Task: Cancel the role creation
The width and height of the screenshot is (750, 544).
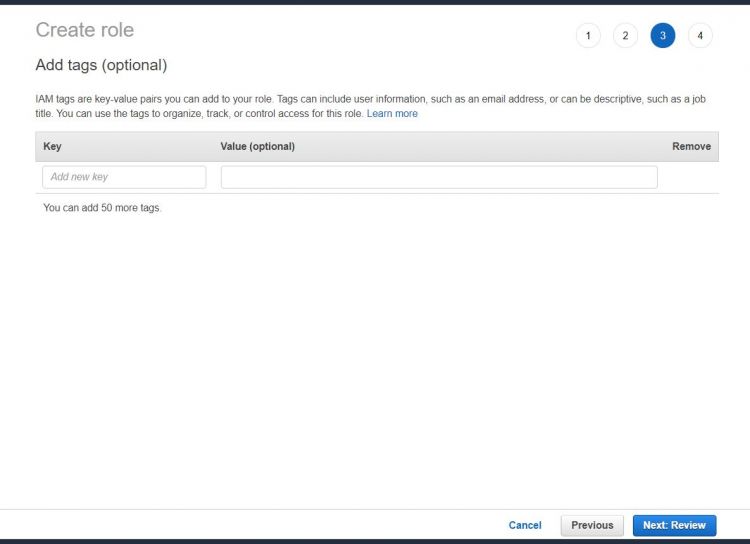Action: 525,525
